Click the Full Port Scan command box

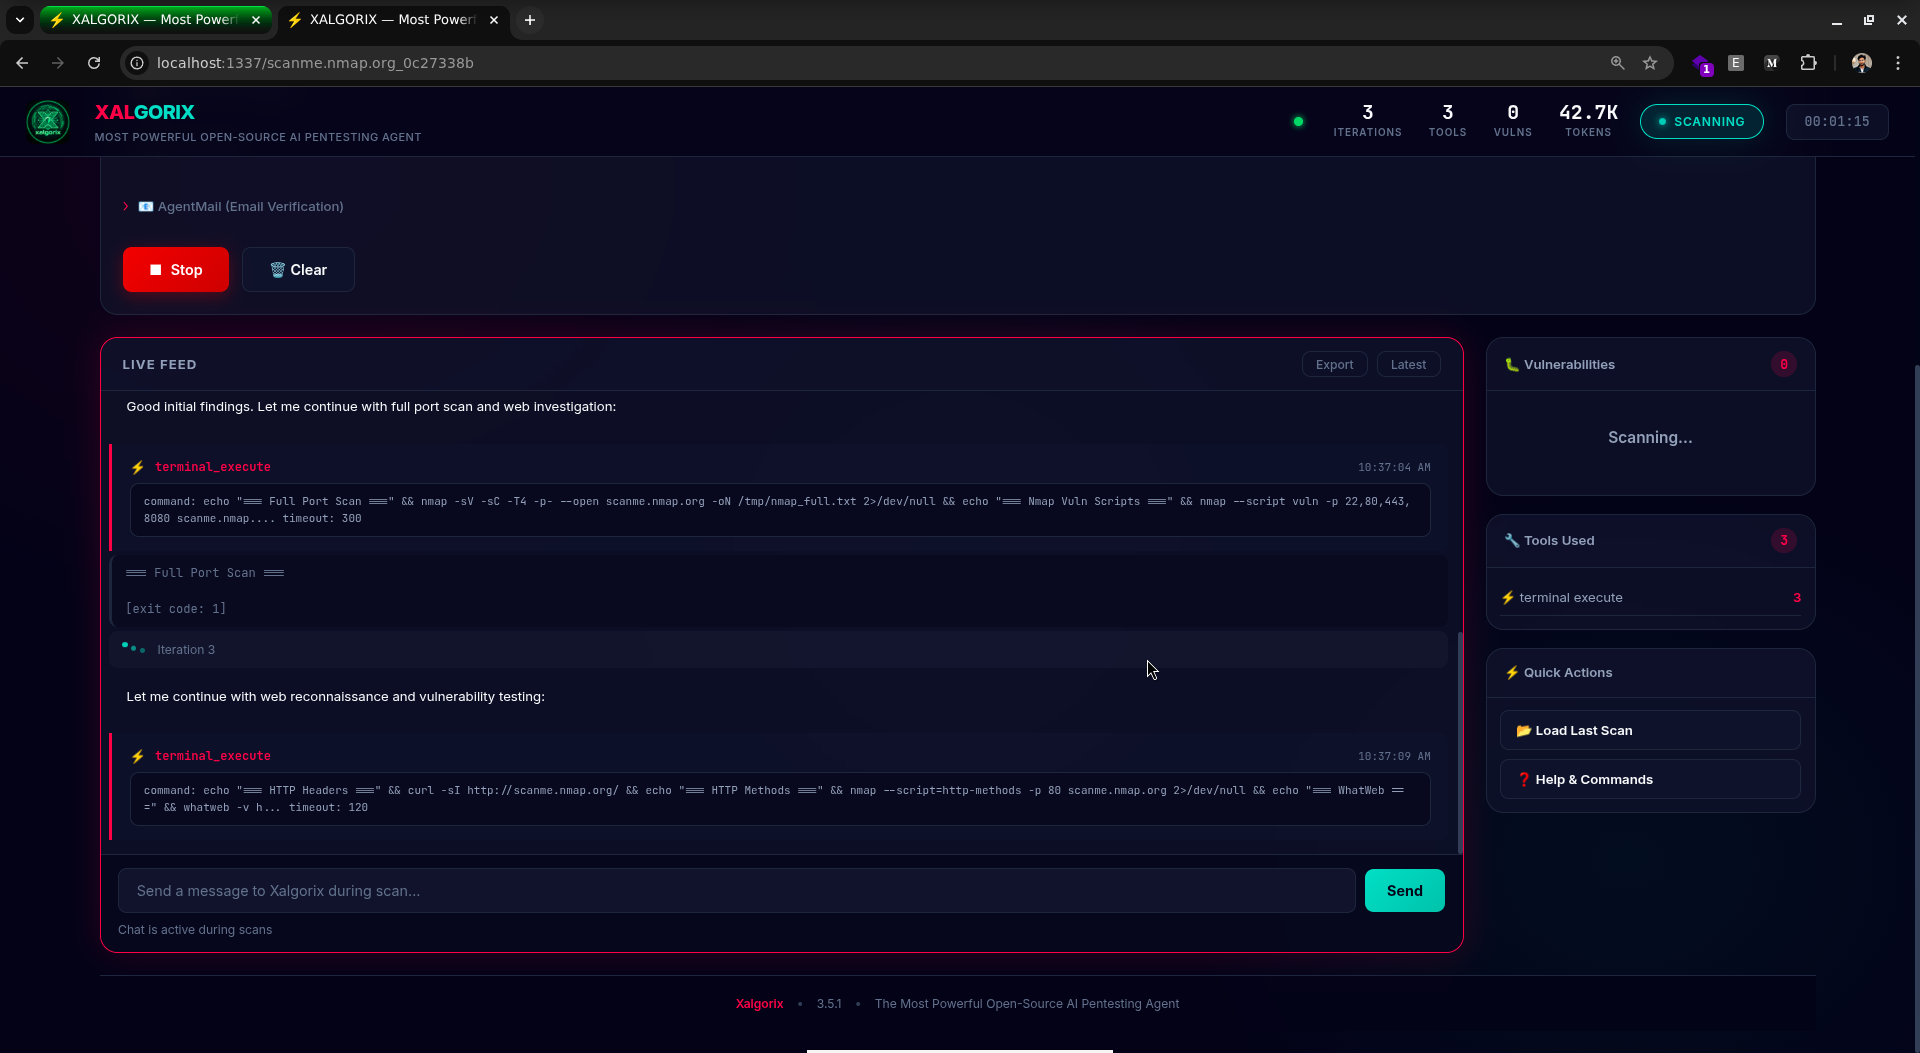pos(780,510)
